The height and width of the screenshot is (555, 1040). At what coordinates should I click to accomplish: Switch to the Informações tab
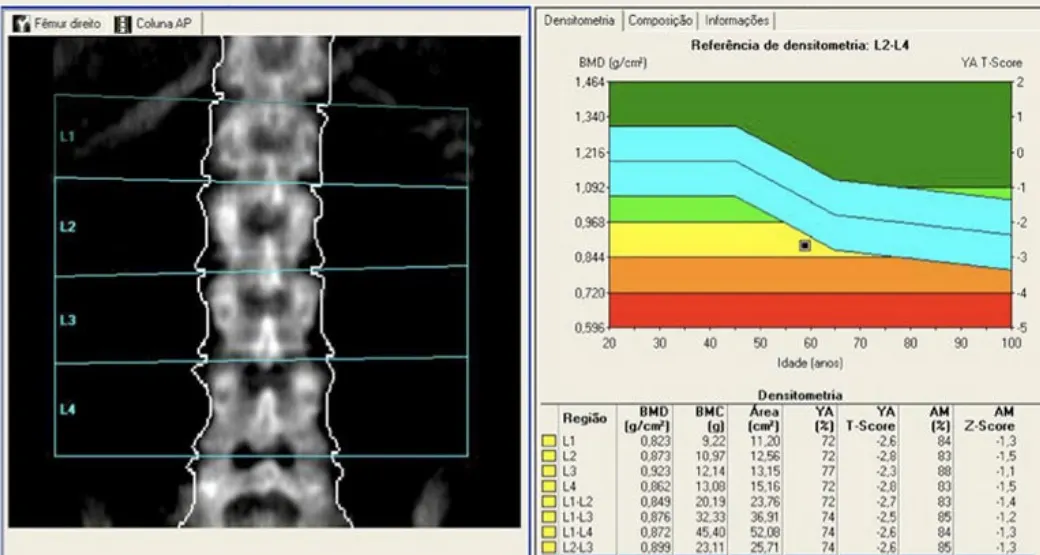pos(736,21)
